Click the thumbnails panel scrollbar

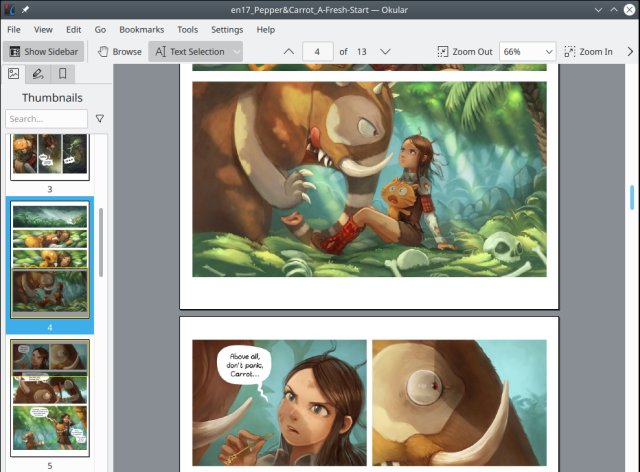point(101,243)
